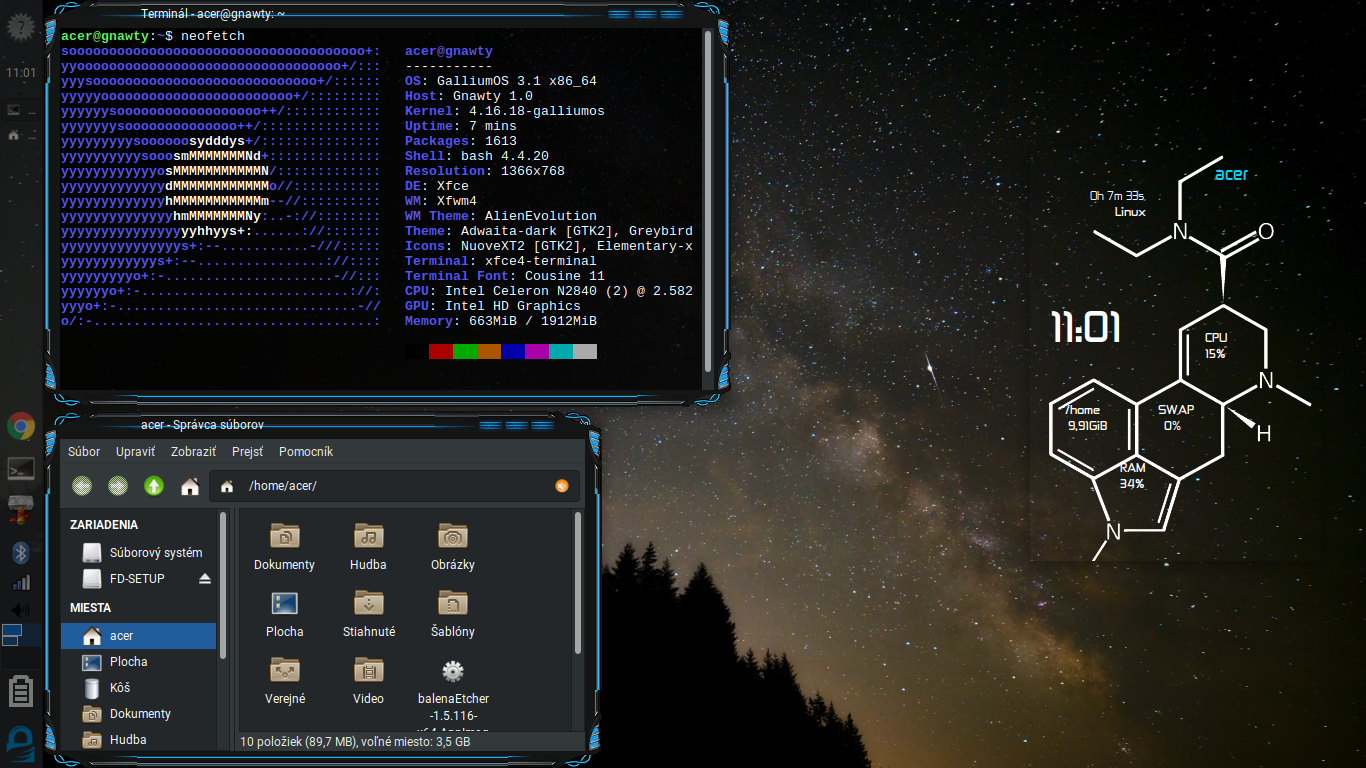
Task: Go to parent folder with green up arrow
Action: [154, 486]
